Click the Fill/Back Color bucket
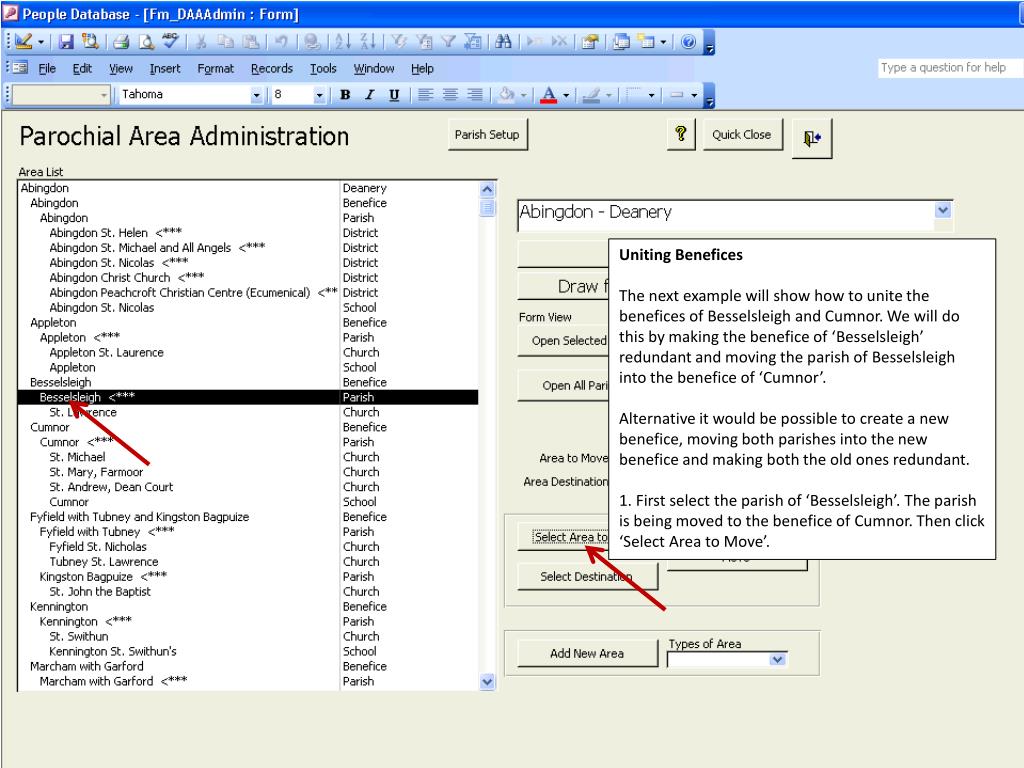 point(506,95)
